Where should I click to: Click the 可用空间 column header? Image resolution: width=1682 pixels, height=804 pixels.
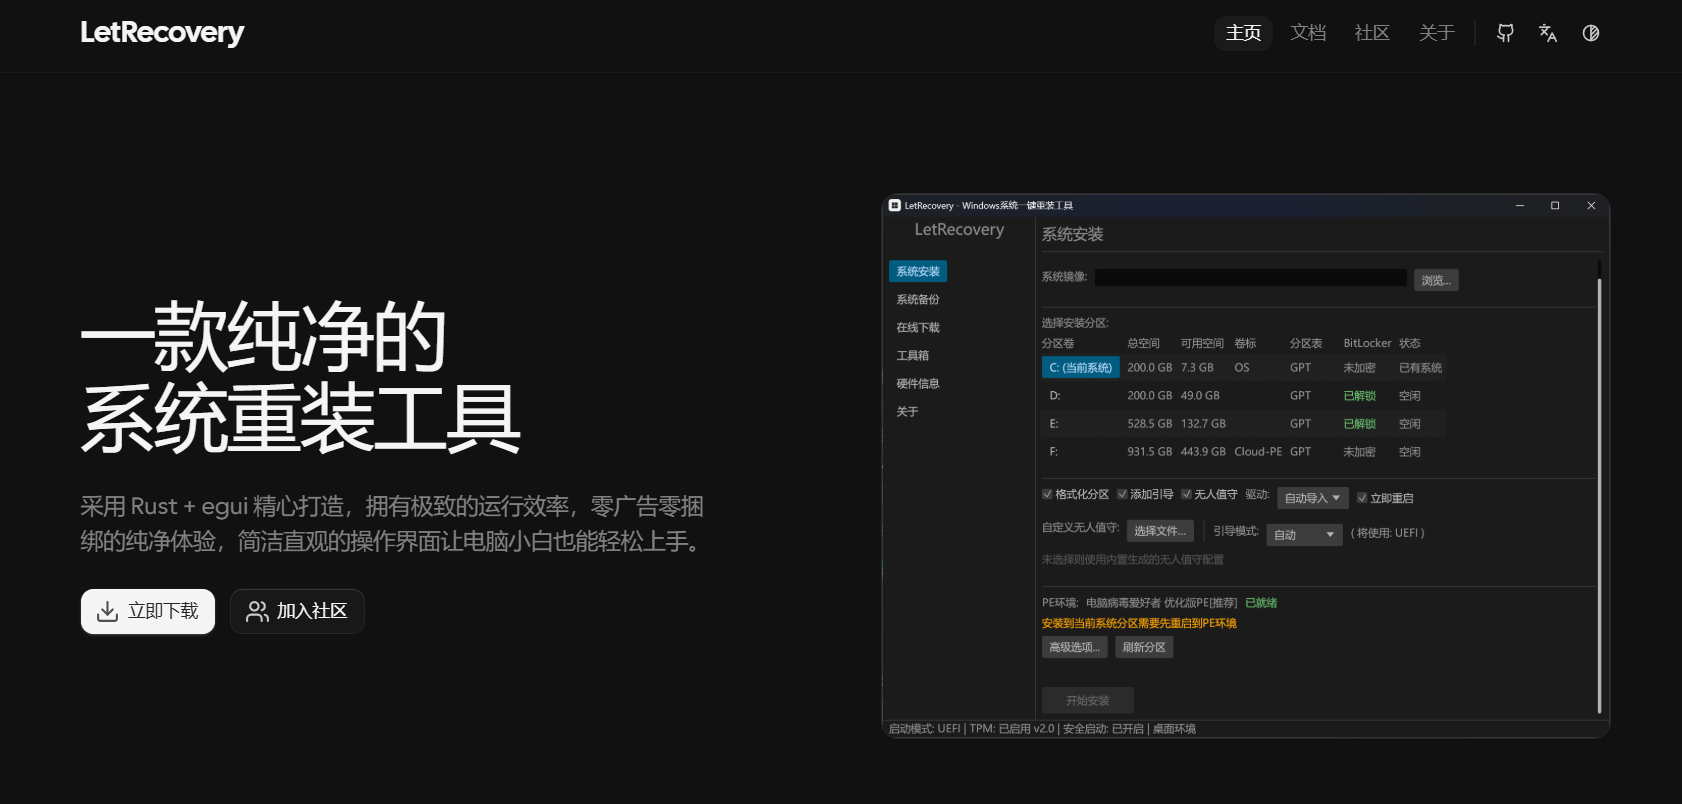tap(1202, 343)
